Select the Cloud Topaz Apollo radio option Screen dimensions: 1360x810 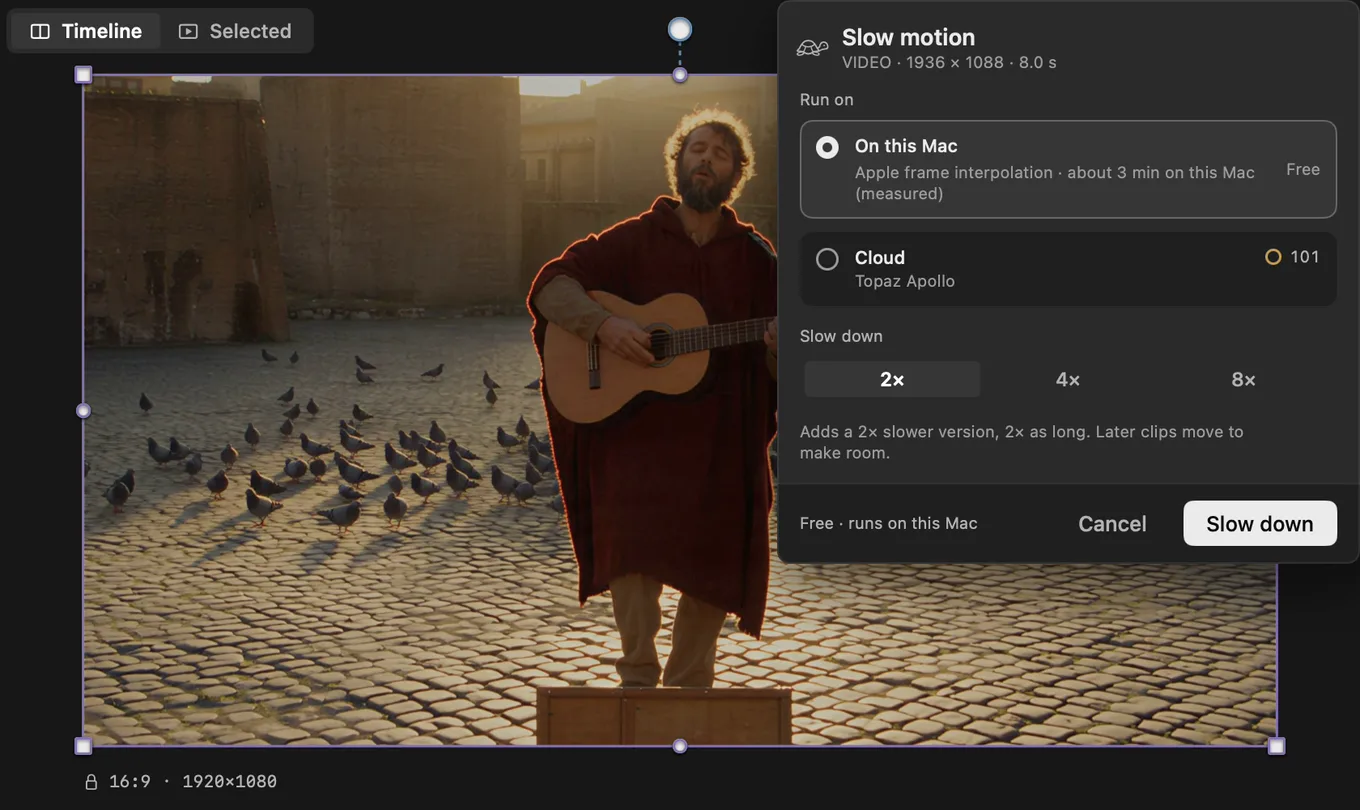[1068, 269]
